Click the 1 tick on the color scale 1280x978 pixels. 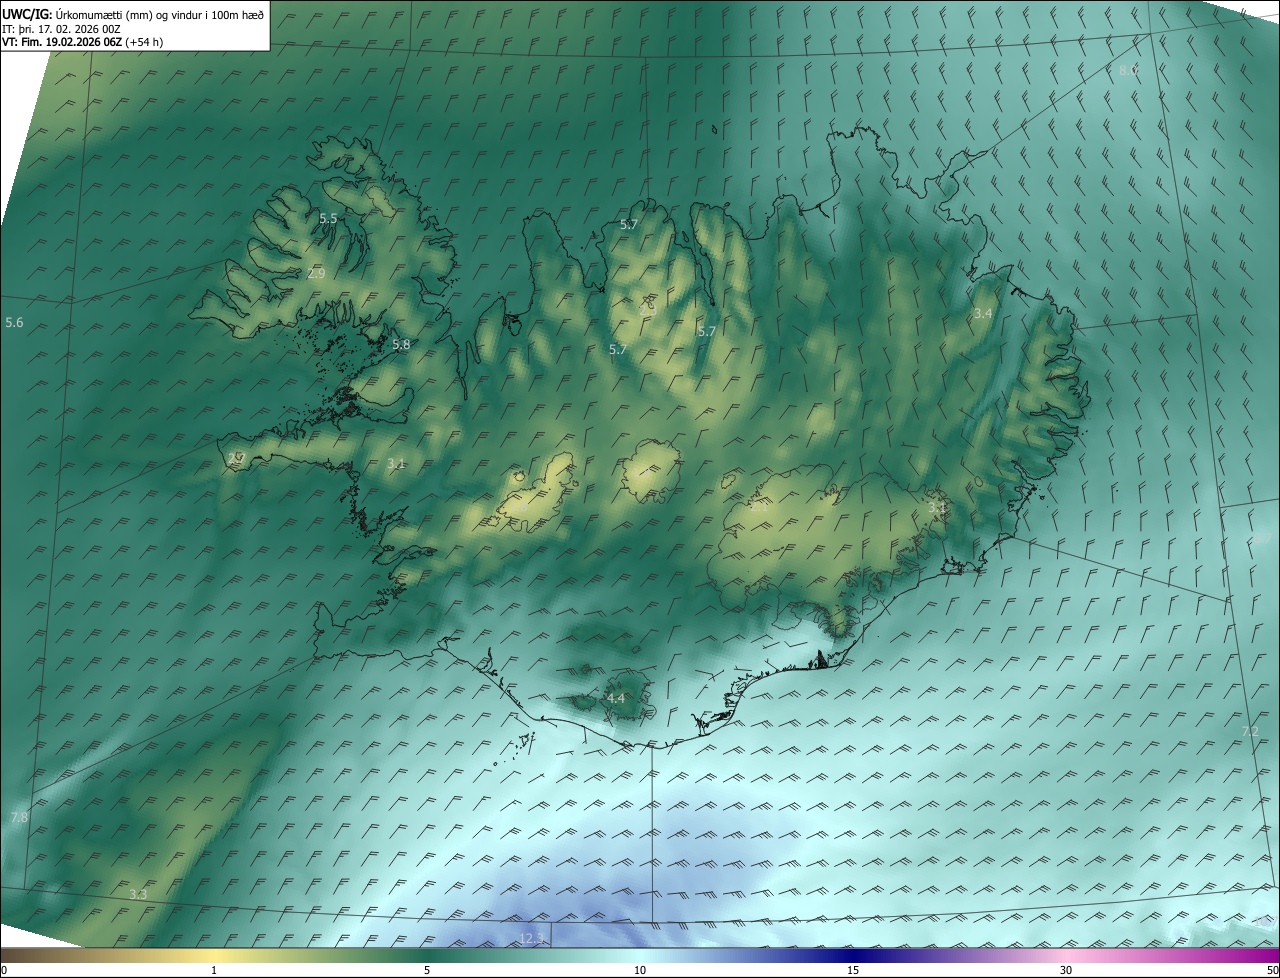pyautogui.click(x=214, y=970)
